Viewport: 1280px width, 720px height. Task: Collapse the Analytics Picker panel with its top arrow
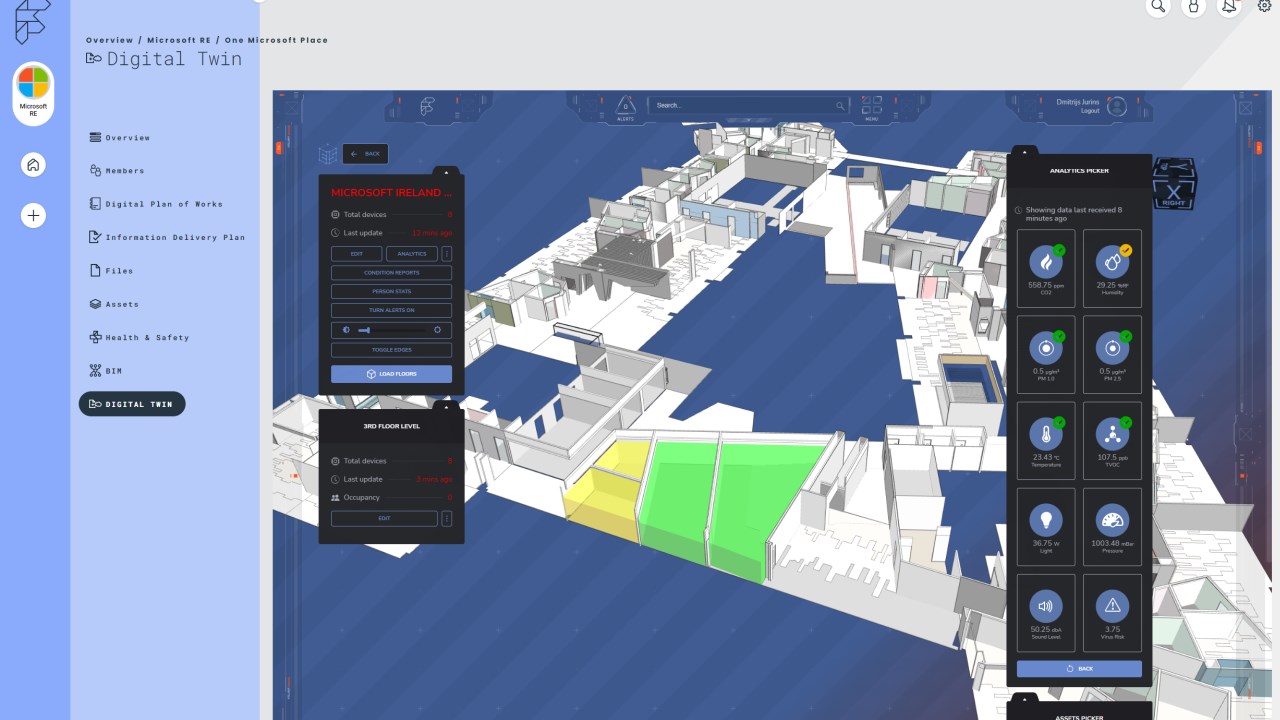[x=1025, y=150]
